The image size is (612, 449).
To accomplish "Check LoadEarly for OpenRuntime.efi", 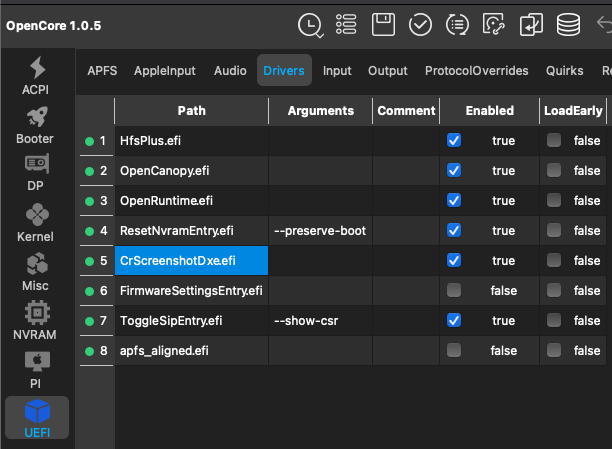I will (554, 201).
